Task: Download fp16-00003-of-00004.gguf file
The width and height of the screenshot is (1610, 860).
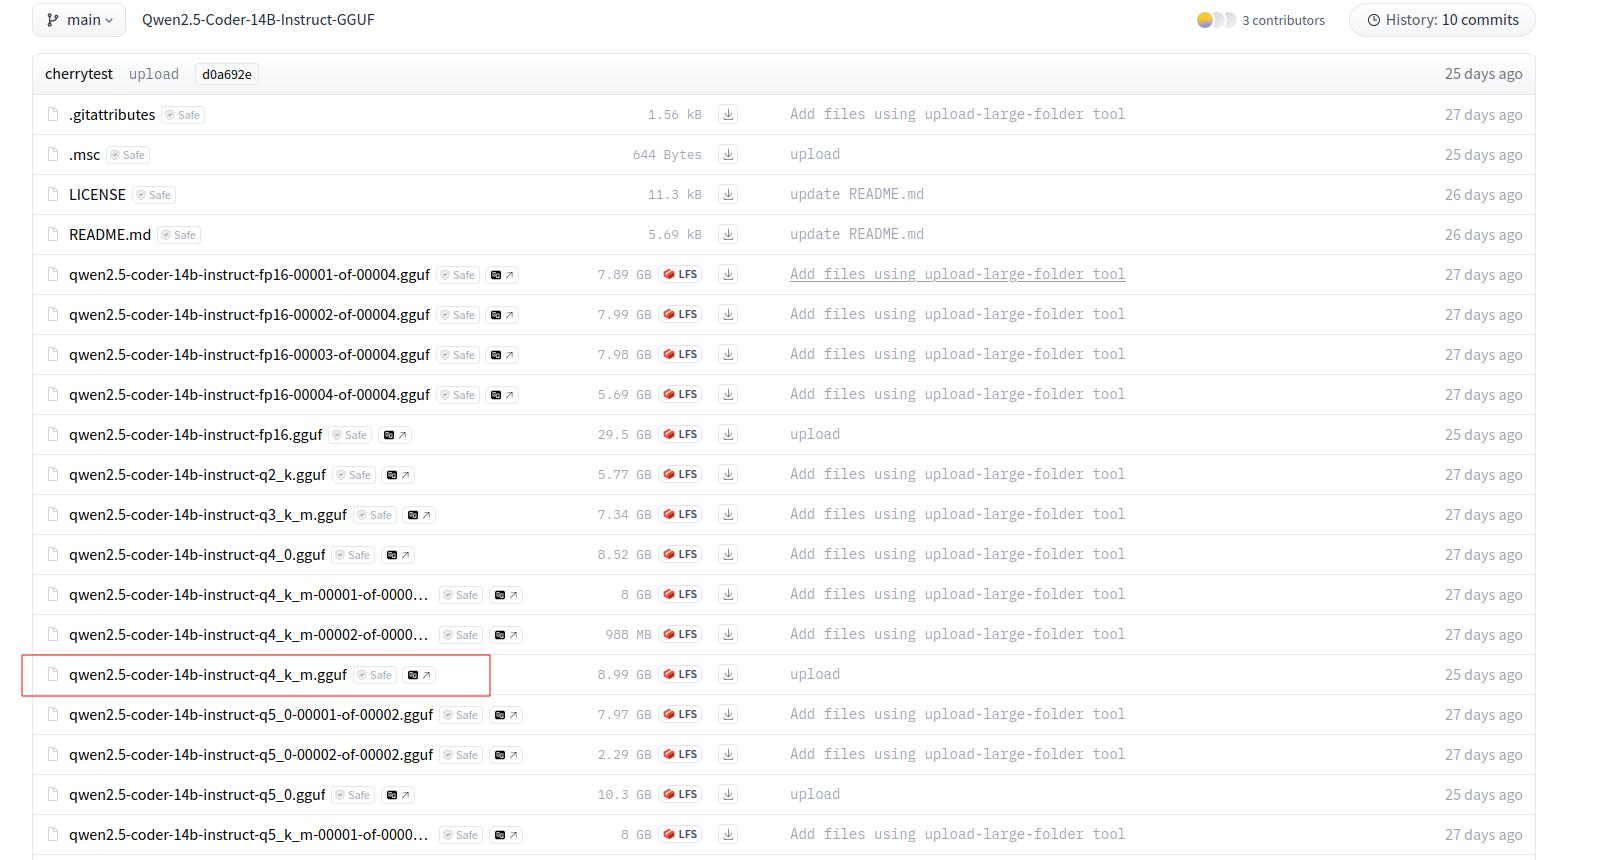Action: pos(728,354)
